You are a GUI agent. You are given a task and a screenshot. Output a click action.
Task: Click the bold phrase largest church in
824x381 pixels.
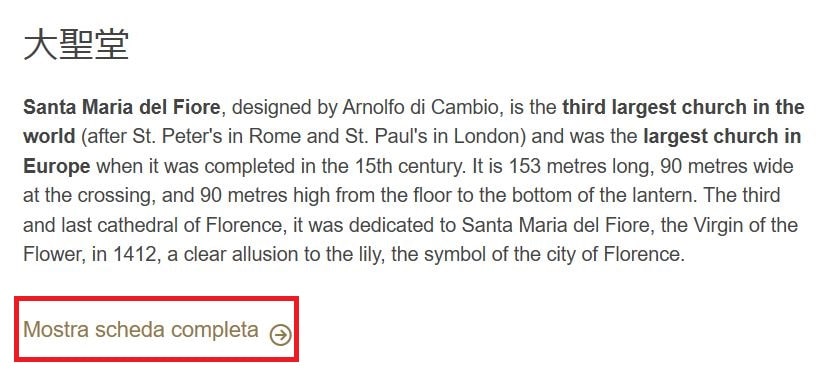pos(722,137)
